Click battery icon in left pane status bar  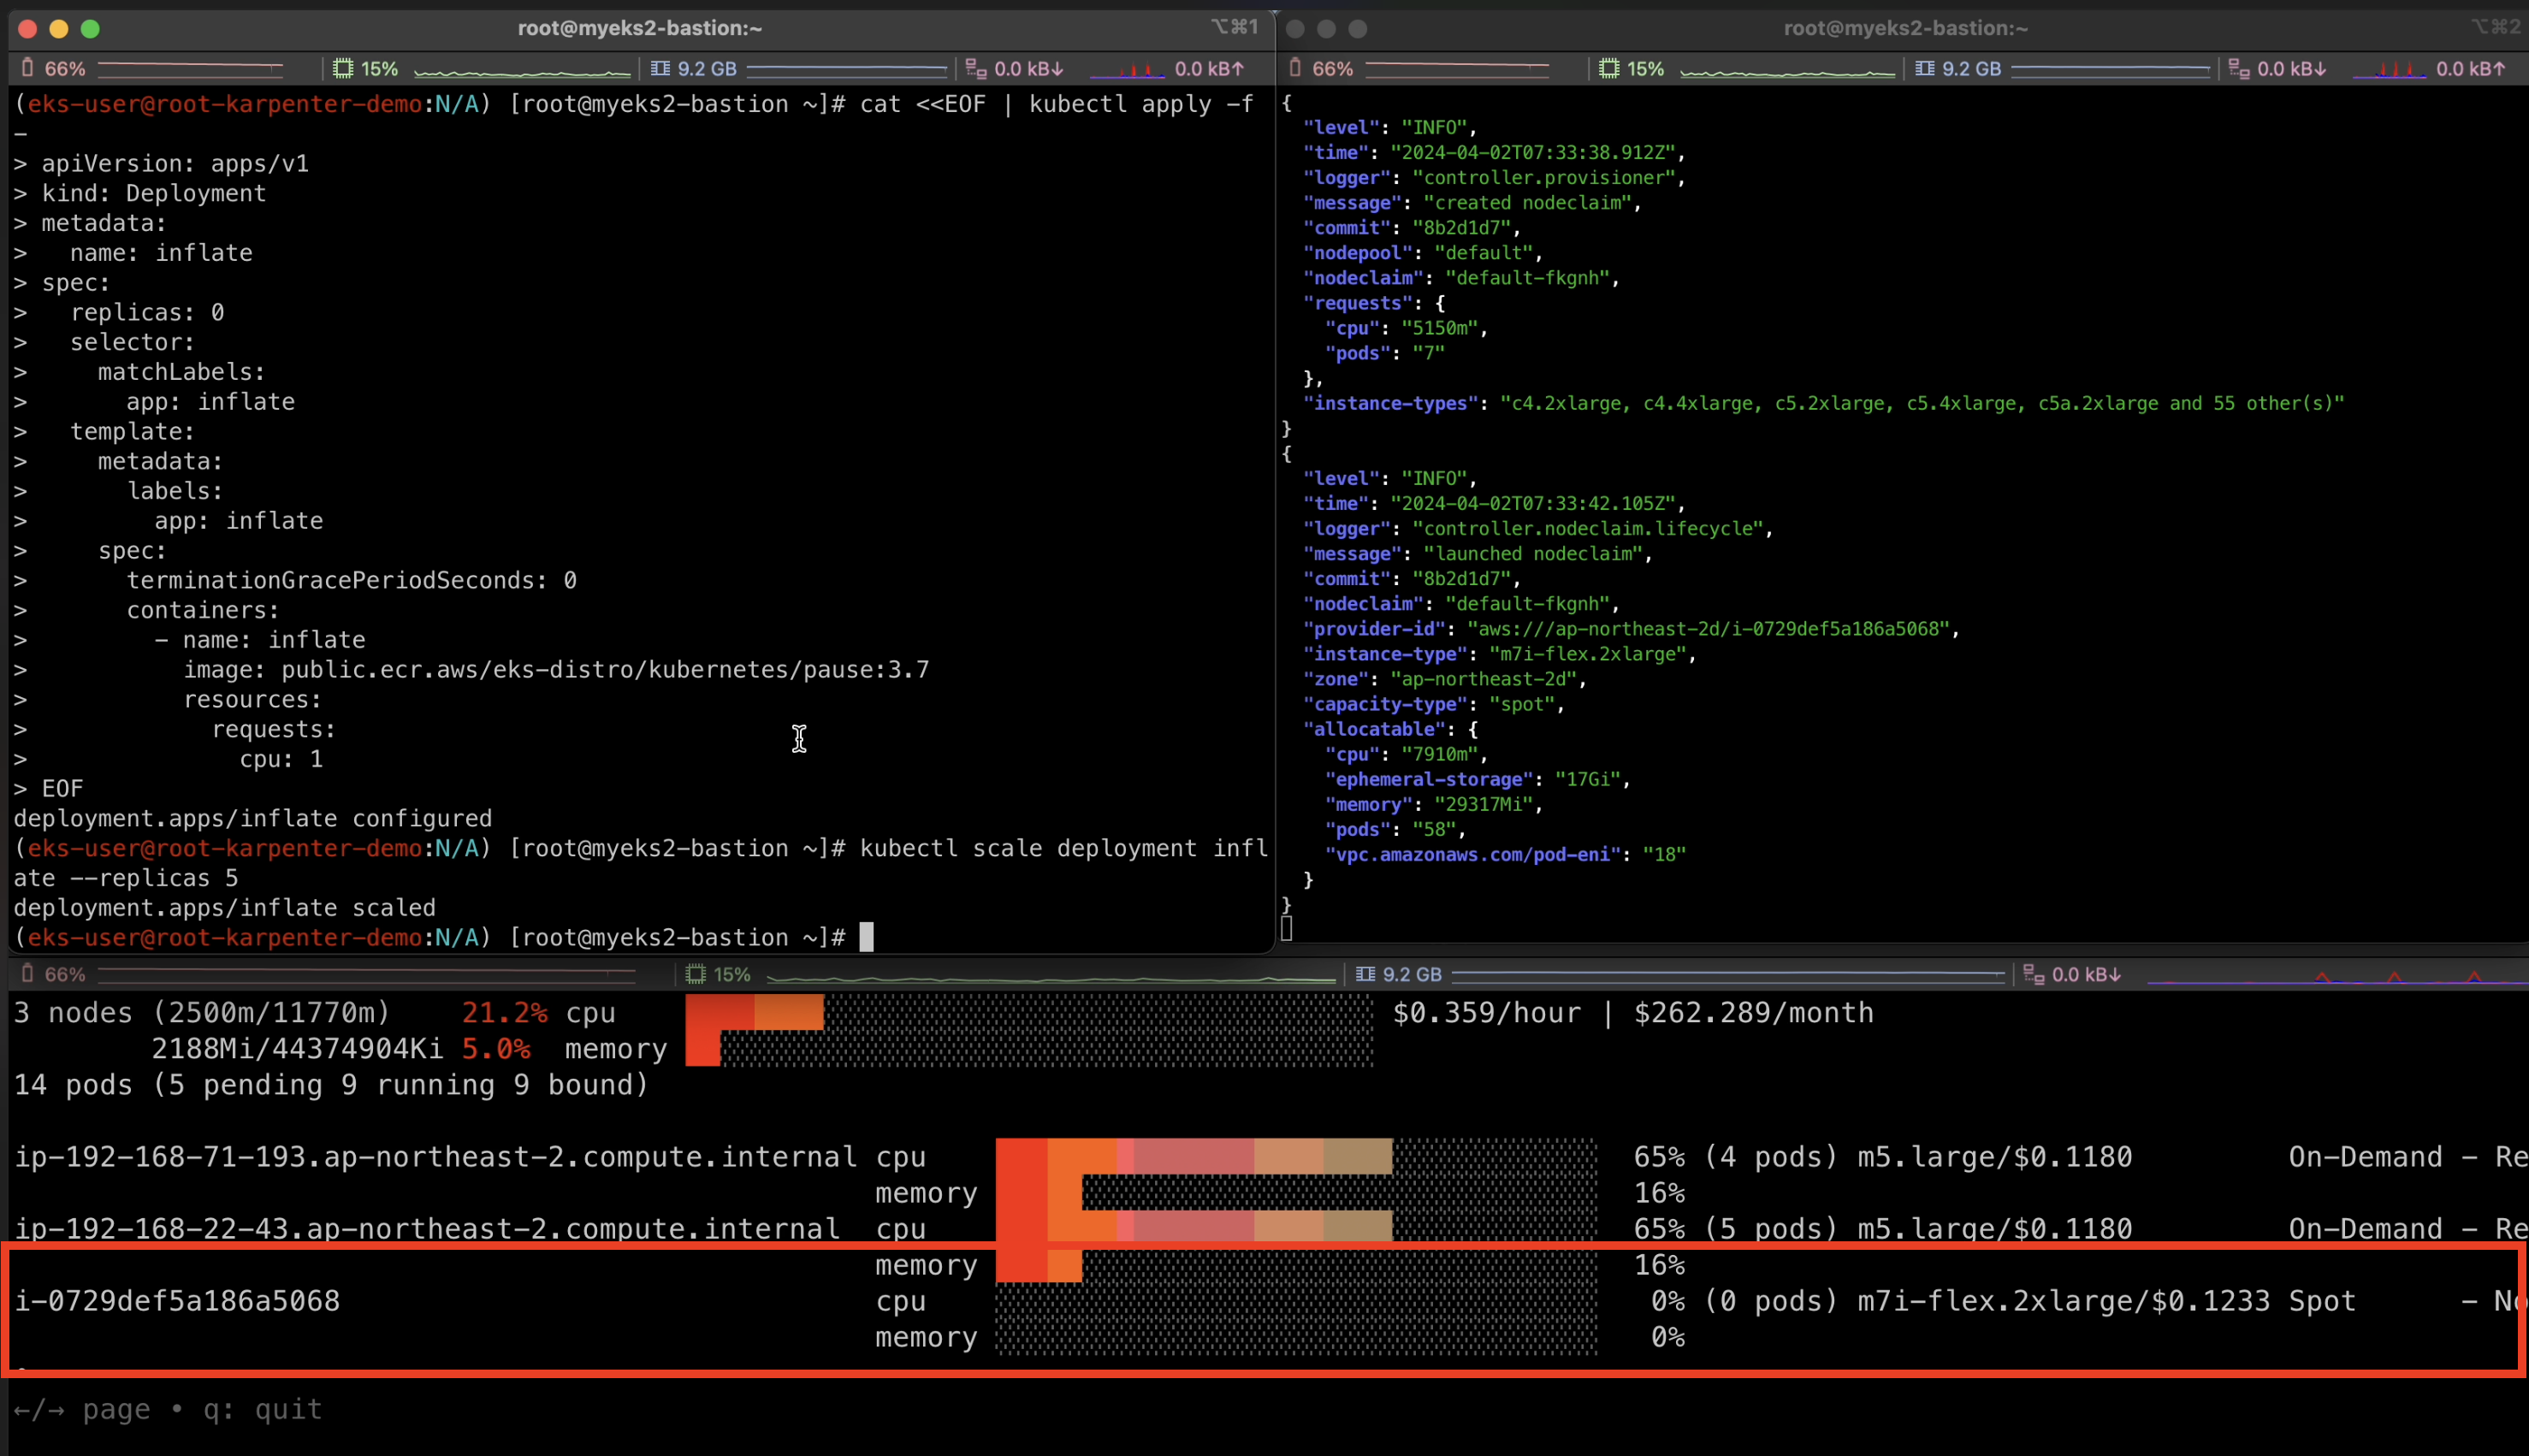(27, 68)
